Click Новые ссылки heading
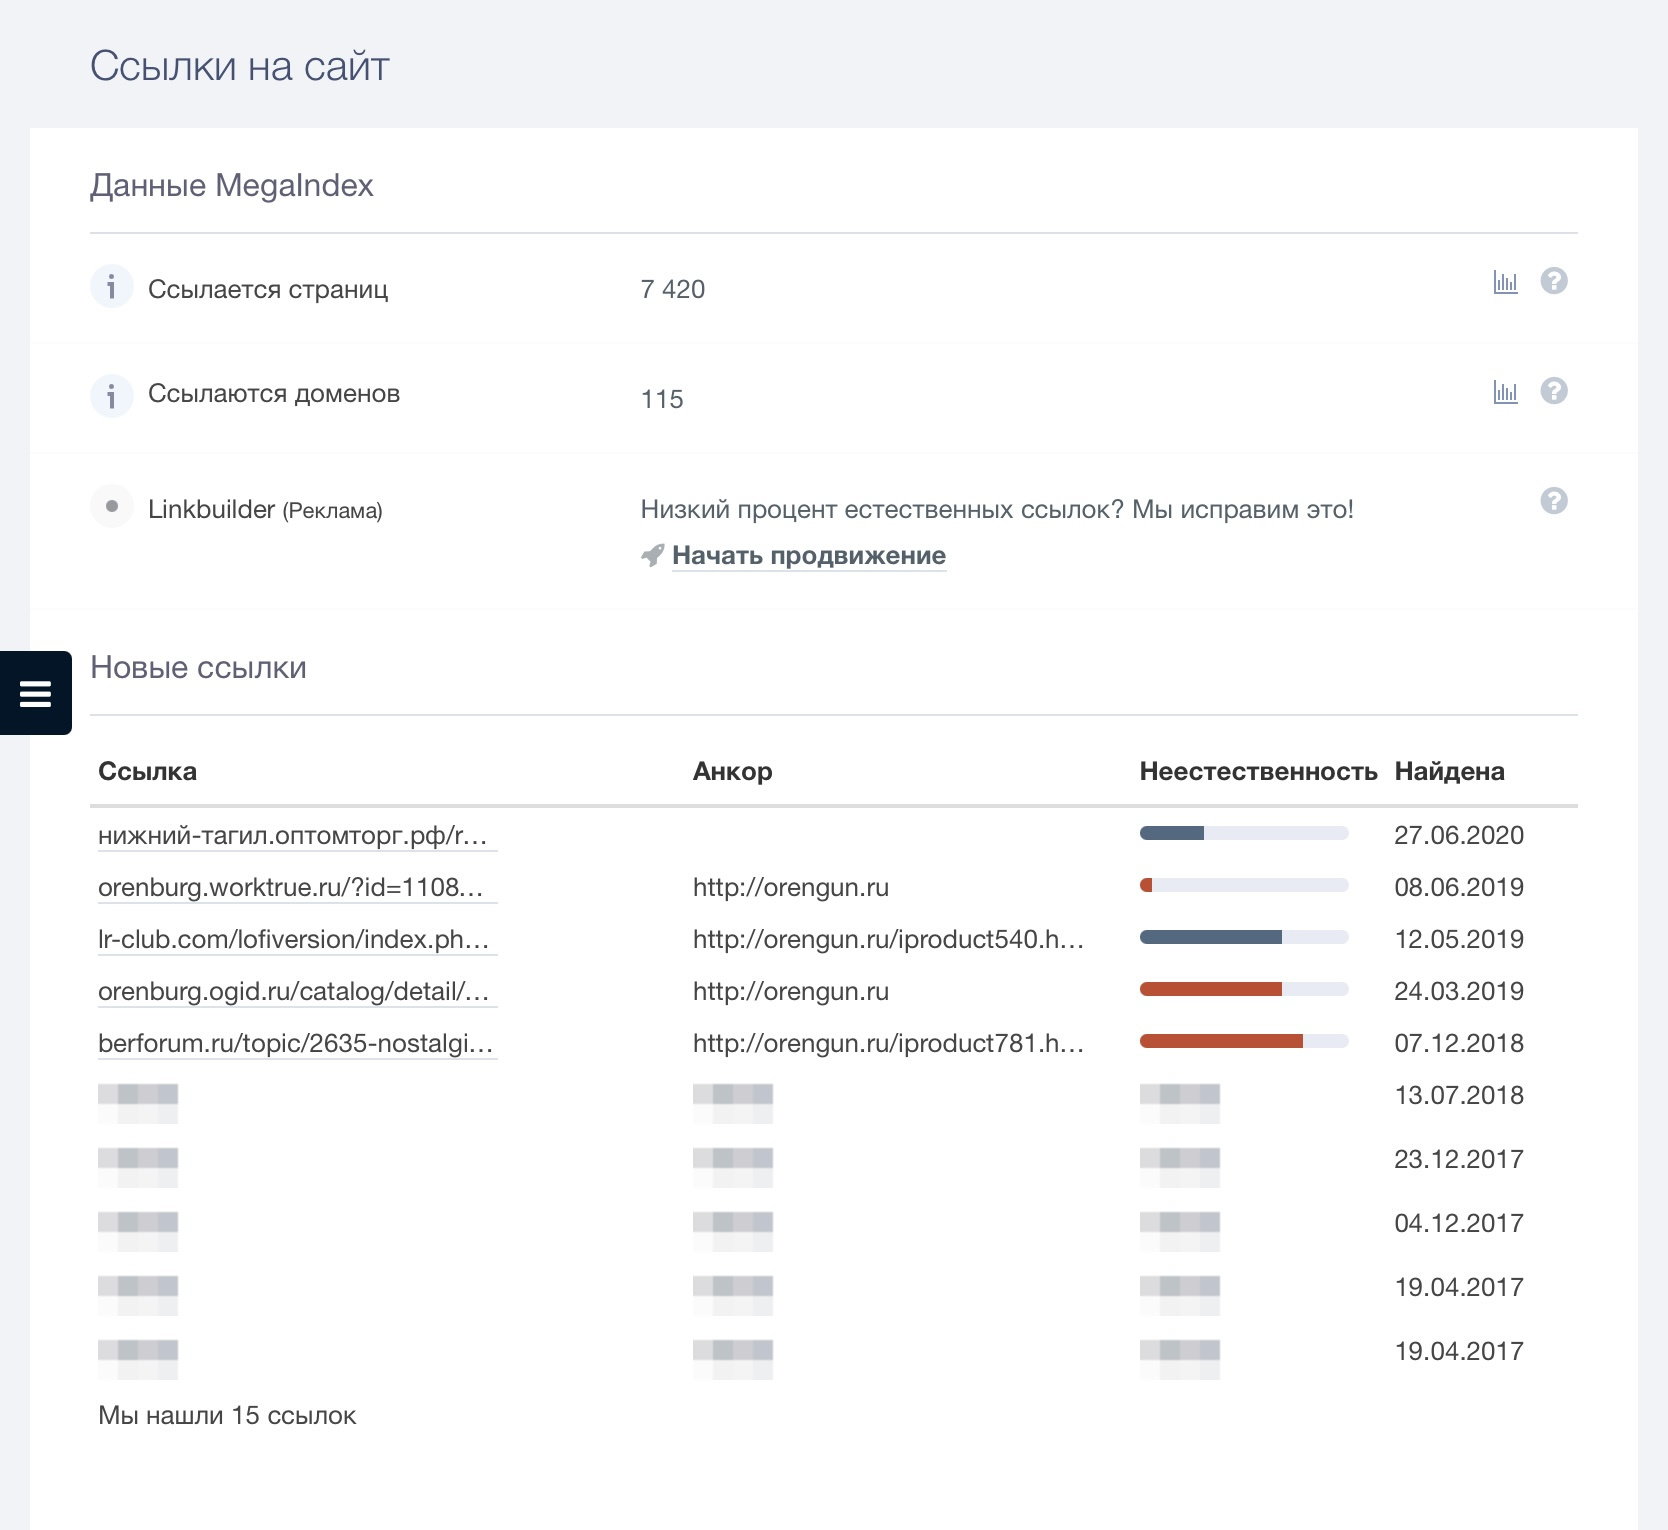The width and height of the screenshot is (1668, 1530). coord(198,668)
